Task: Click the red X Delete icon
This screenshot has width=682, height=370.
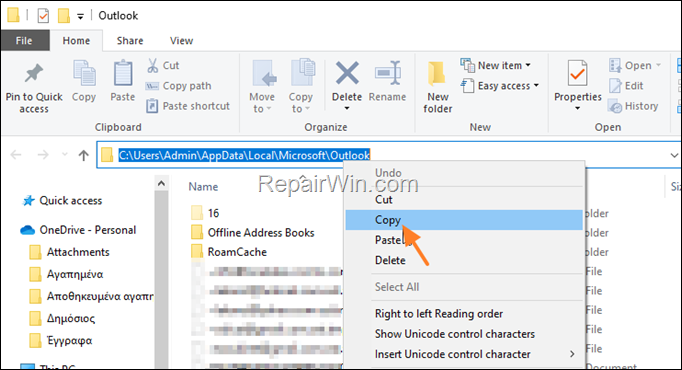Action: coord(347,73)
